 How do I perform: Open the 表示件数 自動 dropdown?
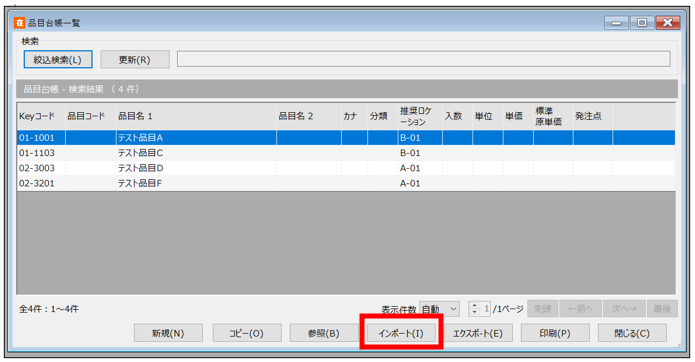tap(439, 309)
